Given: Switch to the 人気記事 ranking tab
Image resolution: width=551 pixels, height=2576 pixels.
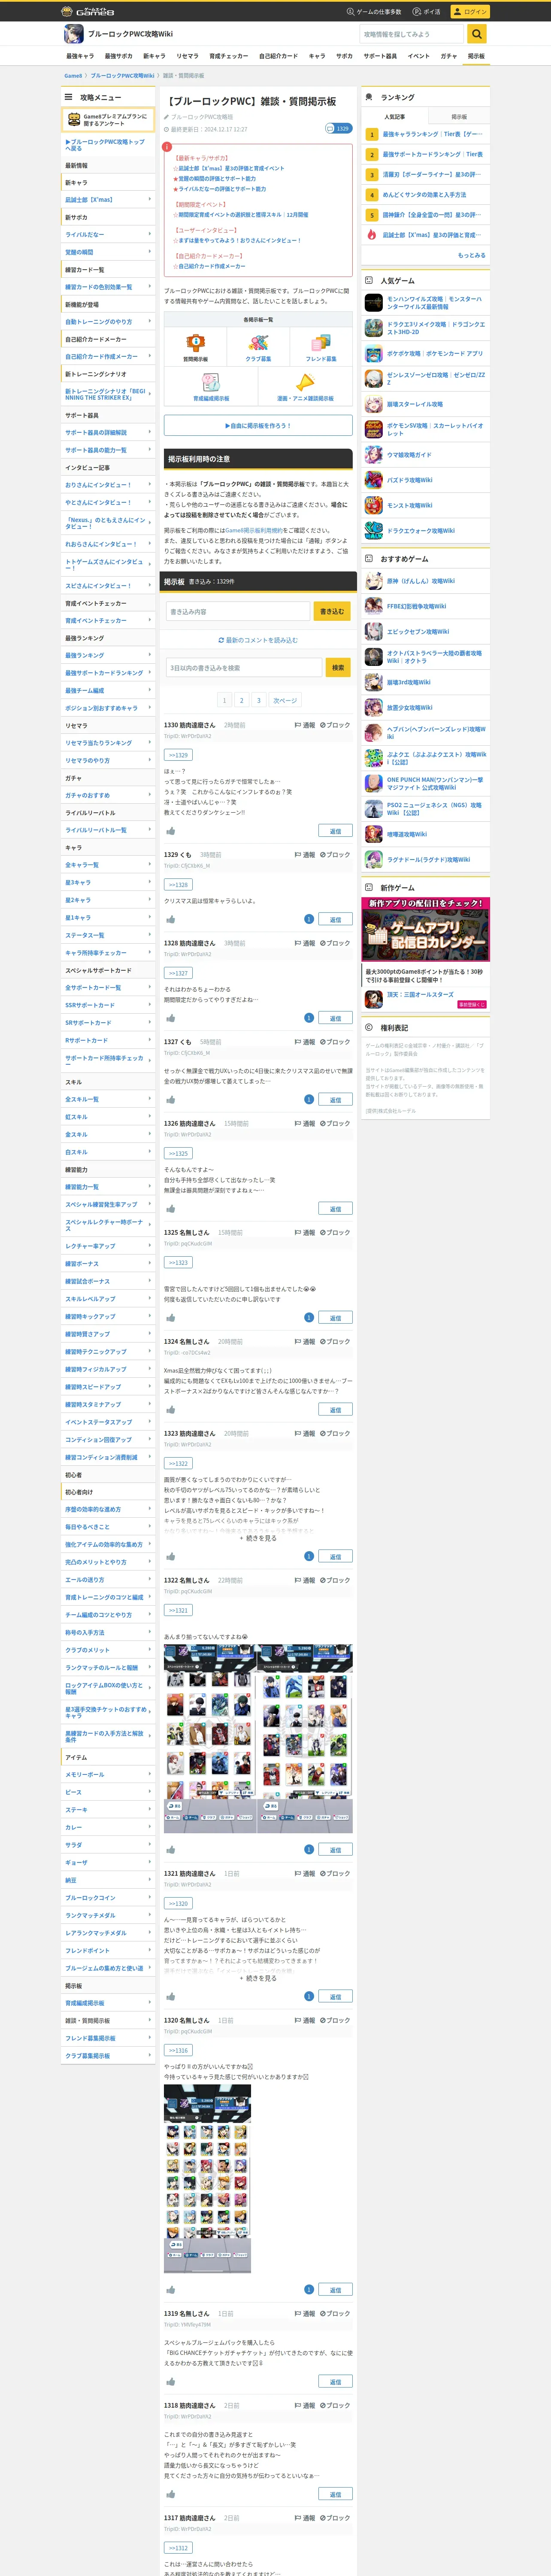Looking at the screenshot, I should [394, 117].
